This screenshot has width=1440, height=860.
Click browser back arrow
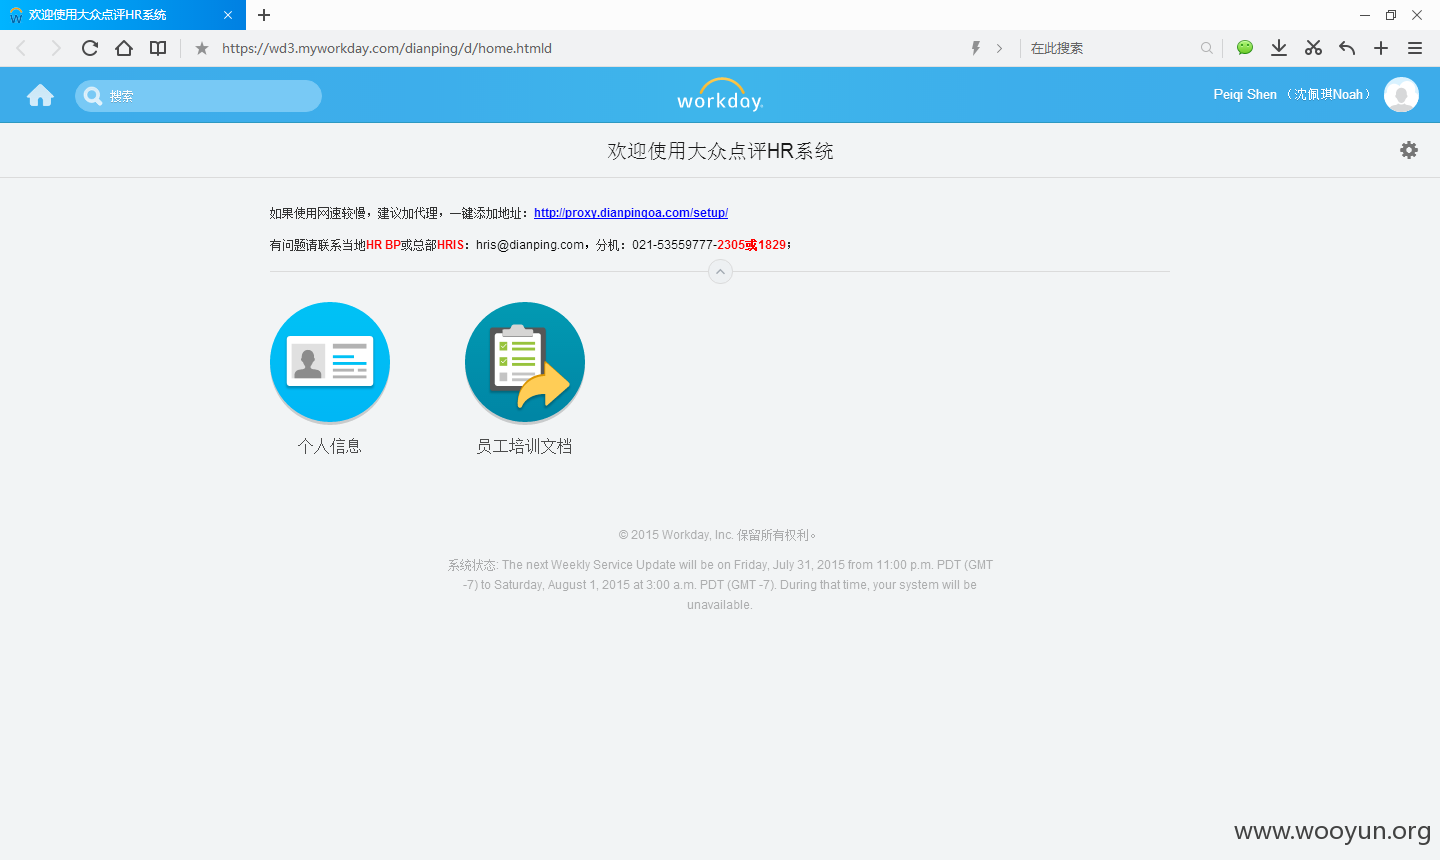21,48
